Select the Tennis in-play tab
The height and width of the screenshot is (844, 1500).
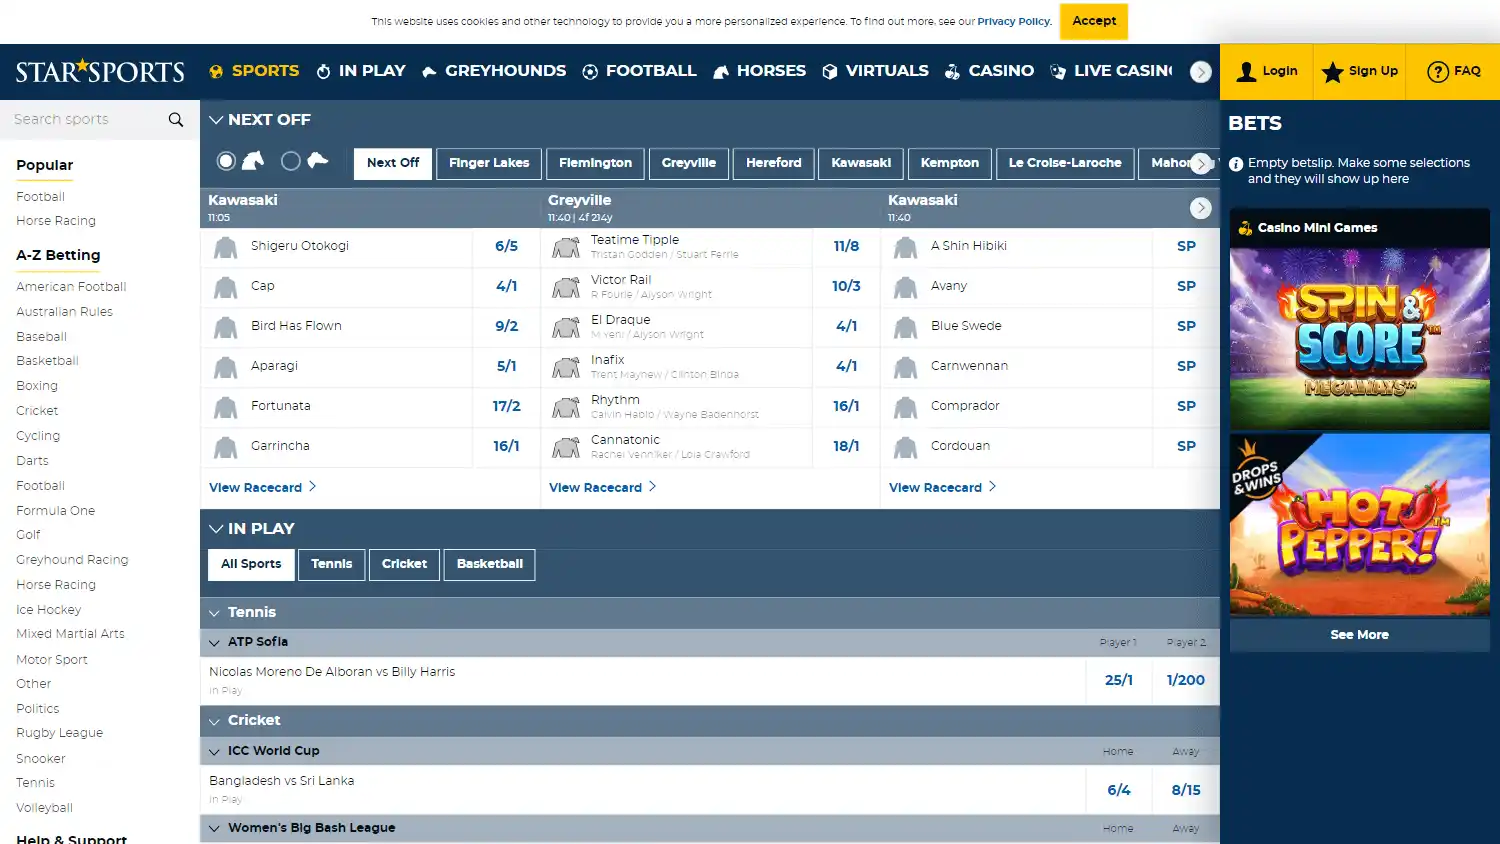[331, 565]
